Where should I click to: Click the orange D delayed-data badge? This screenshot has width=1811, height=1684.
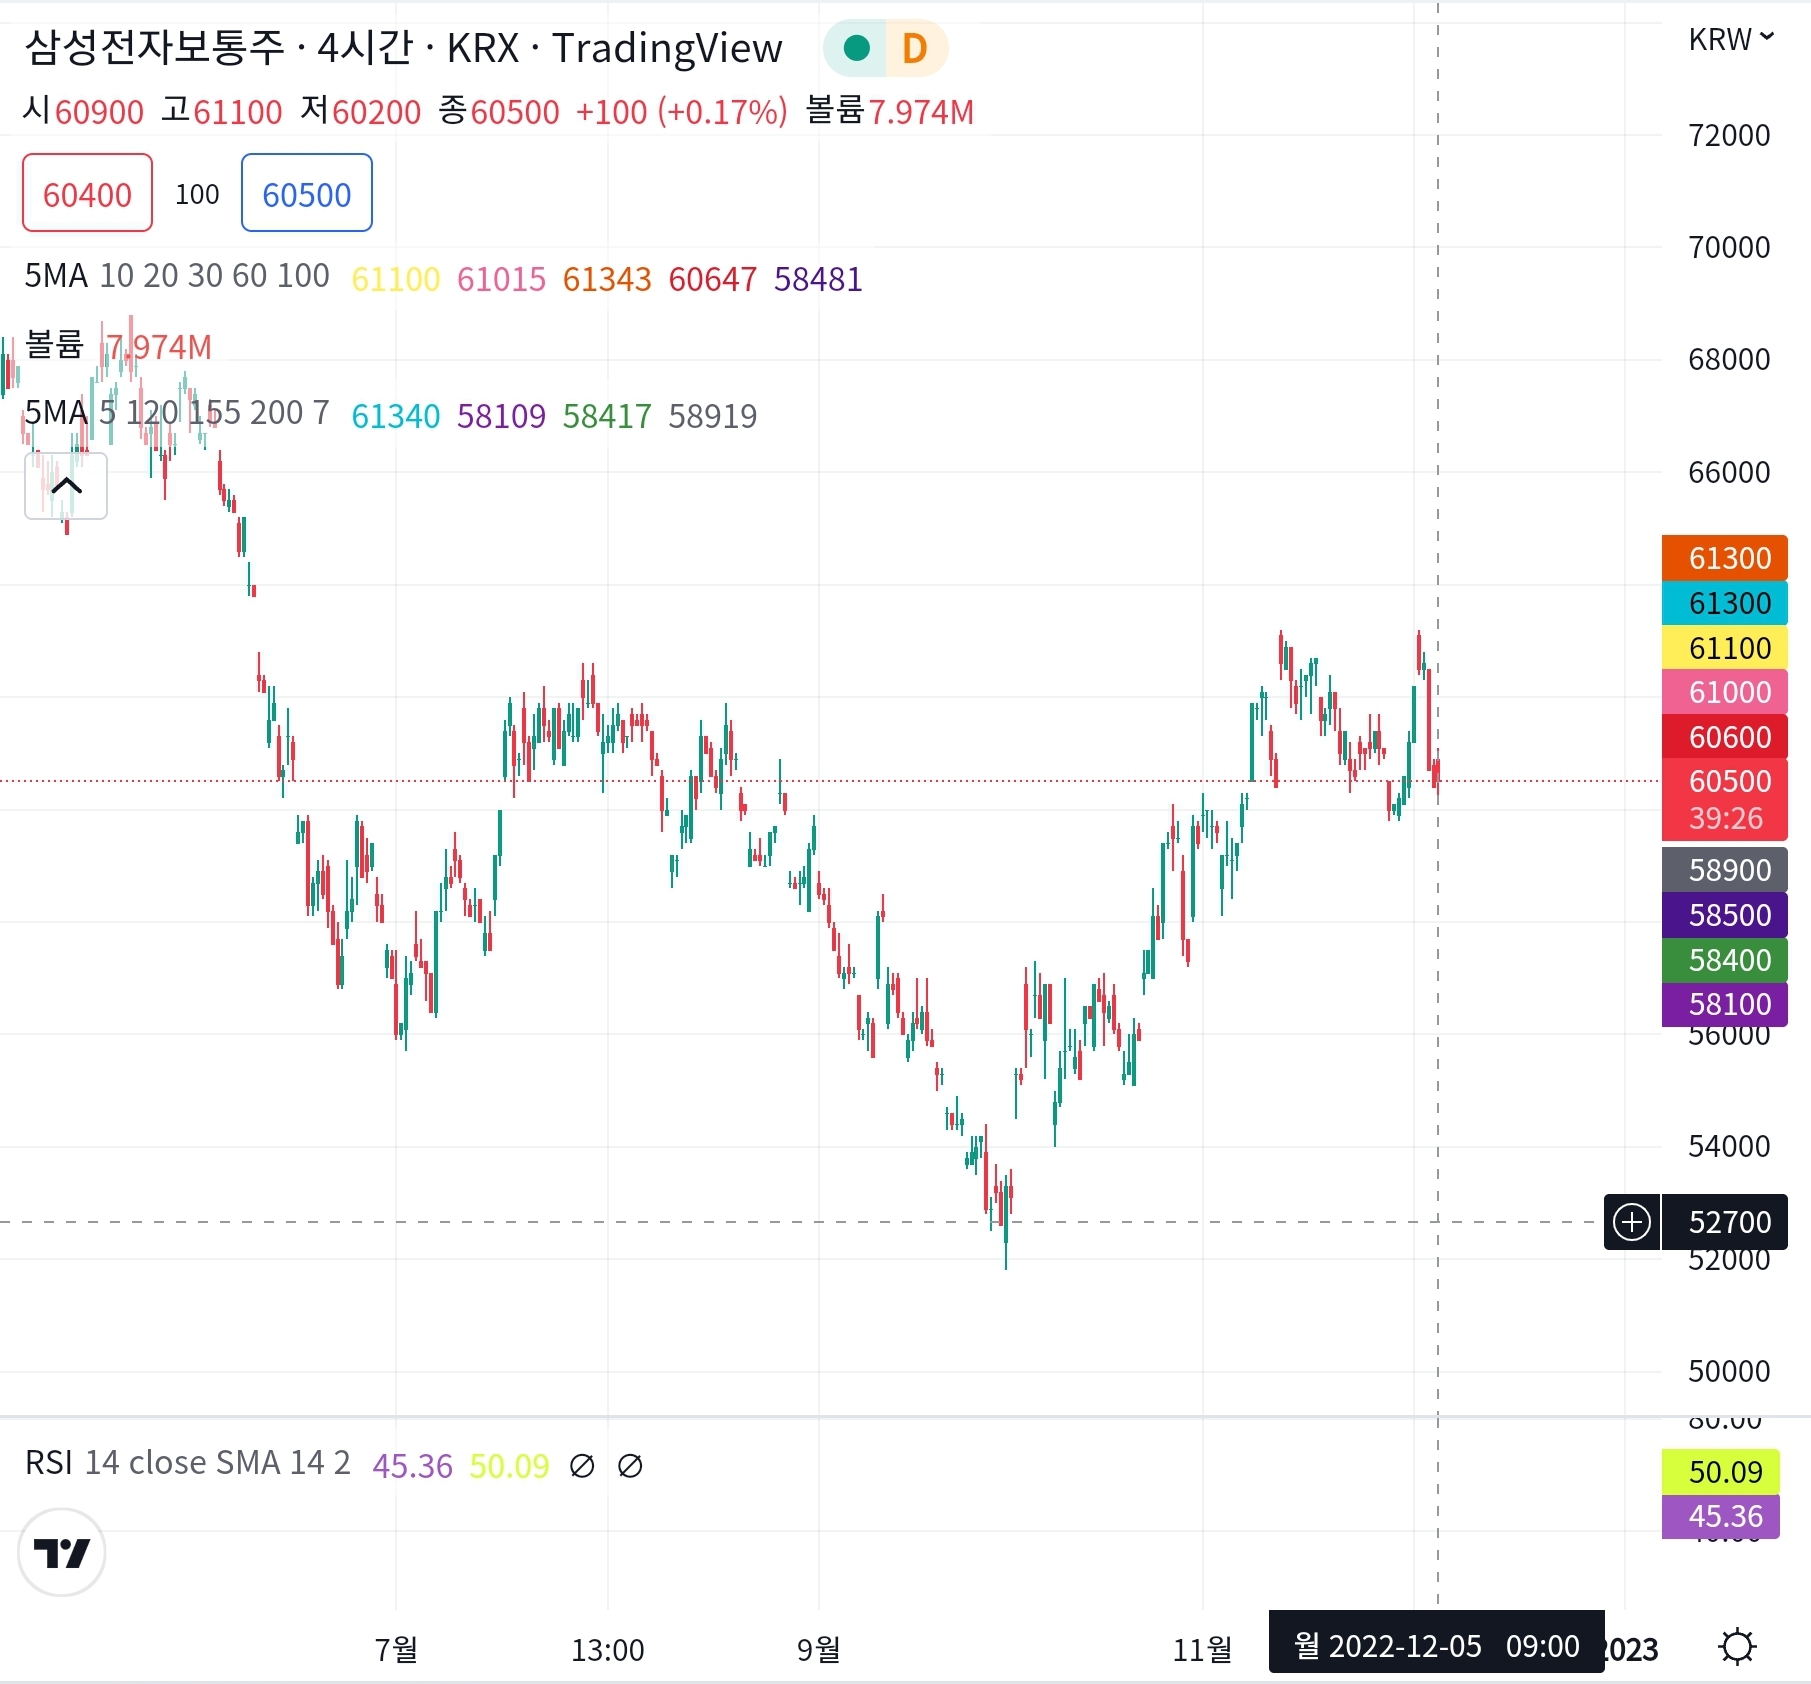pos(914,48)
